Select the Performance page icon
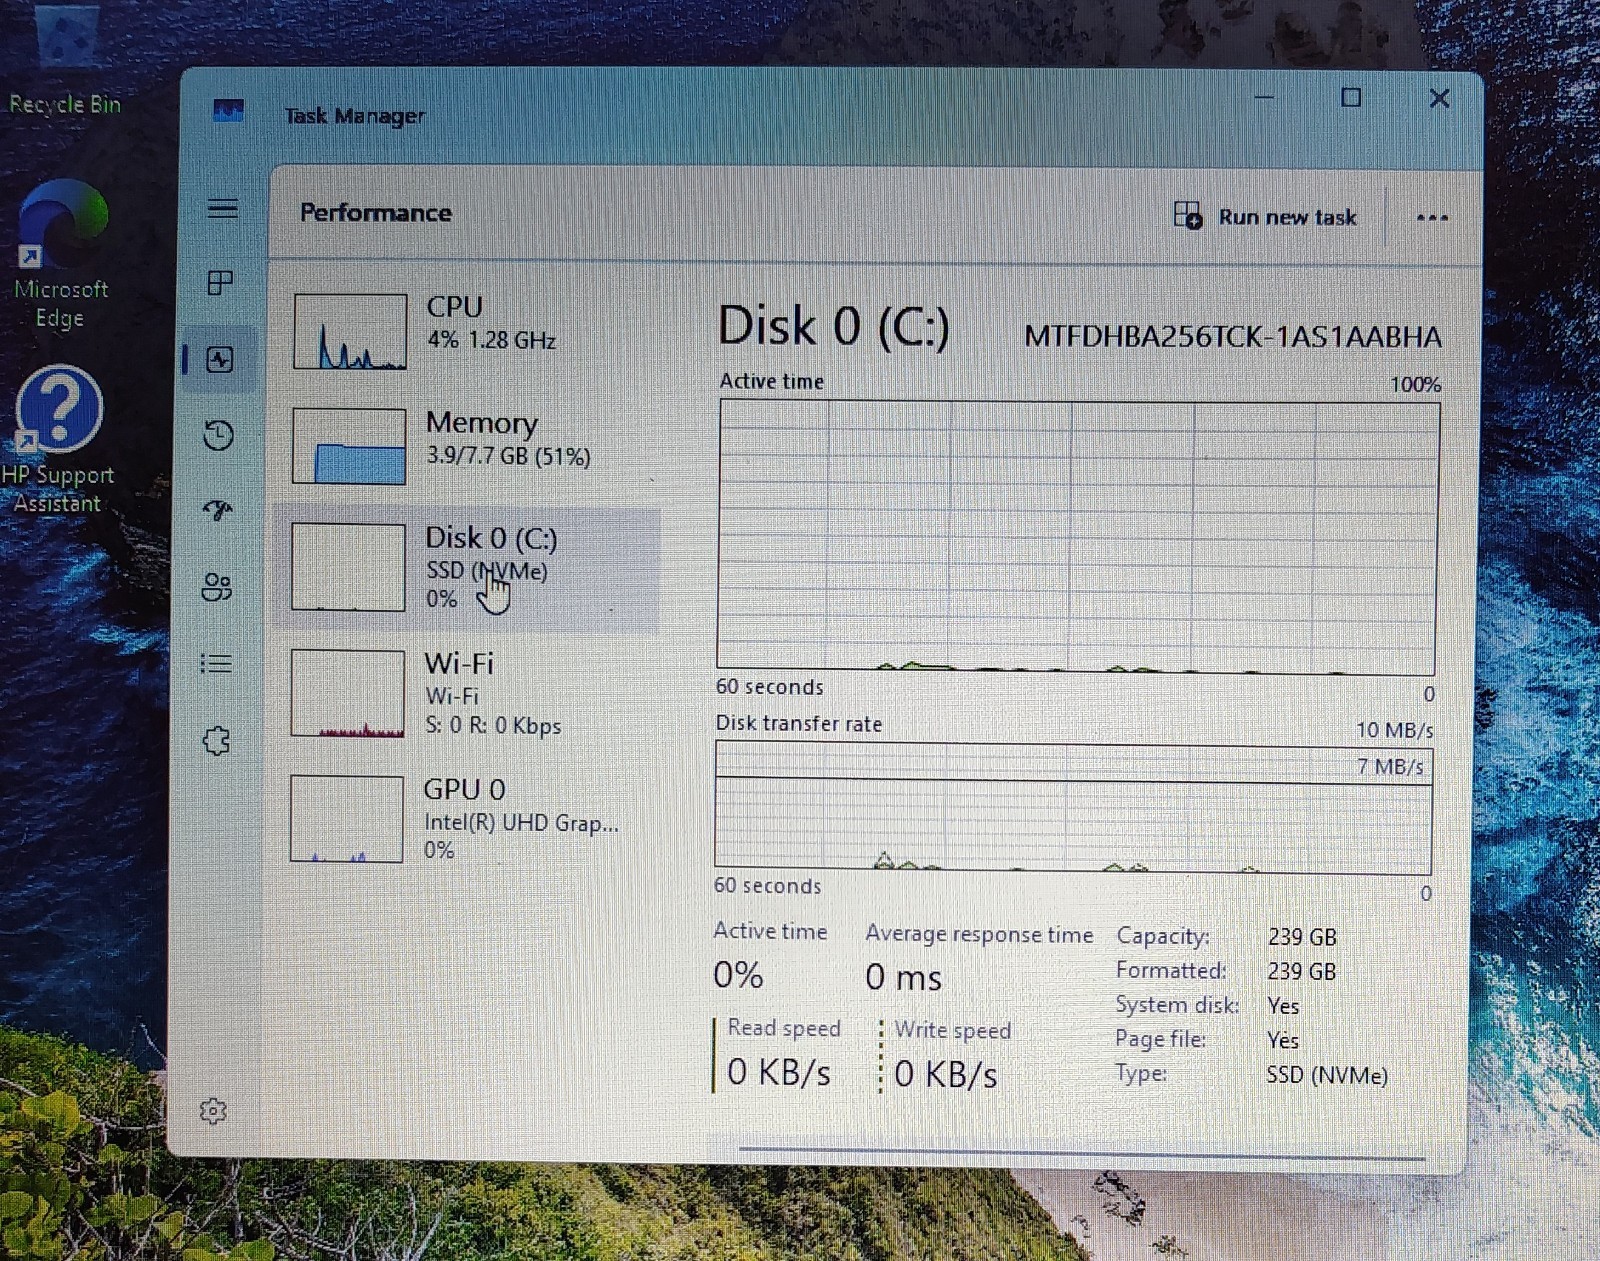This screenshot has width=1600, height=1261. pos(220,359)
